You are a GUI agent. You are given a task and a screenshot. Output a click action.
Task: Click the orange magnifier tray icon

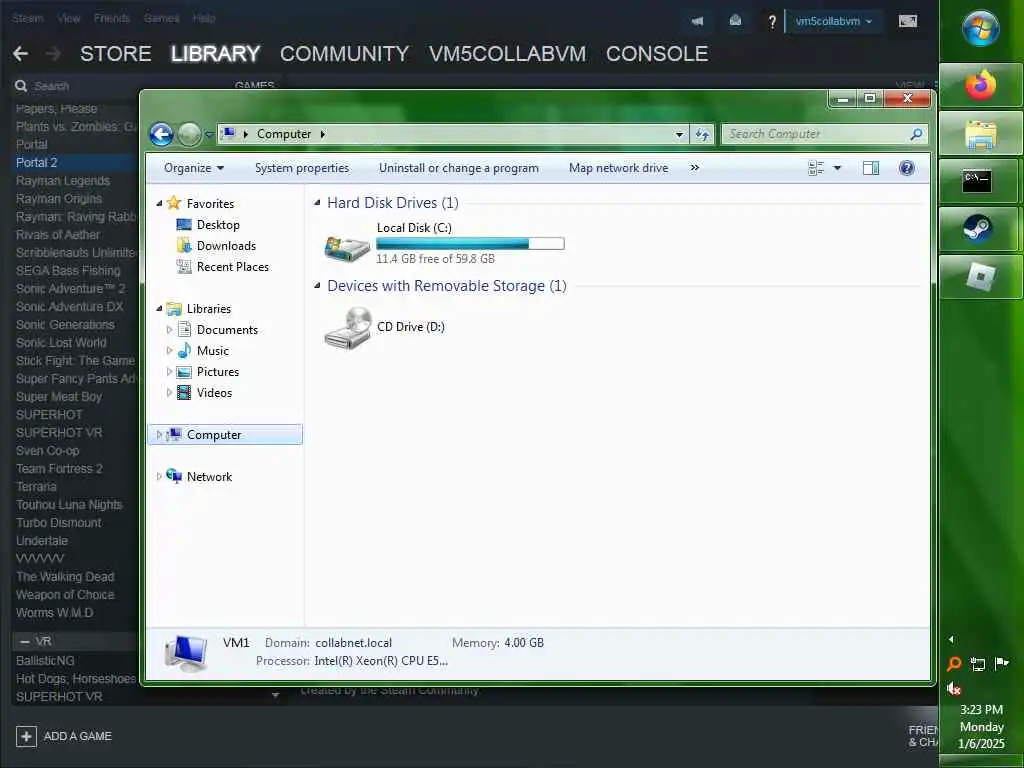click(954, 664)
